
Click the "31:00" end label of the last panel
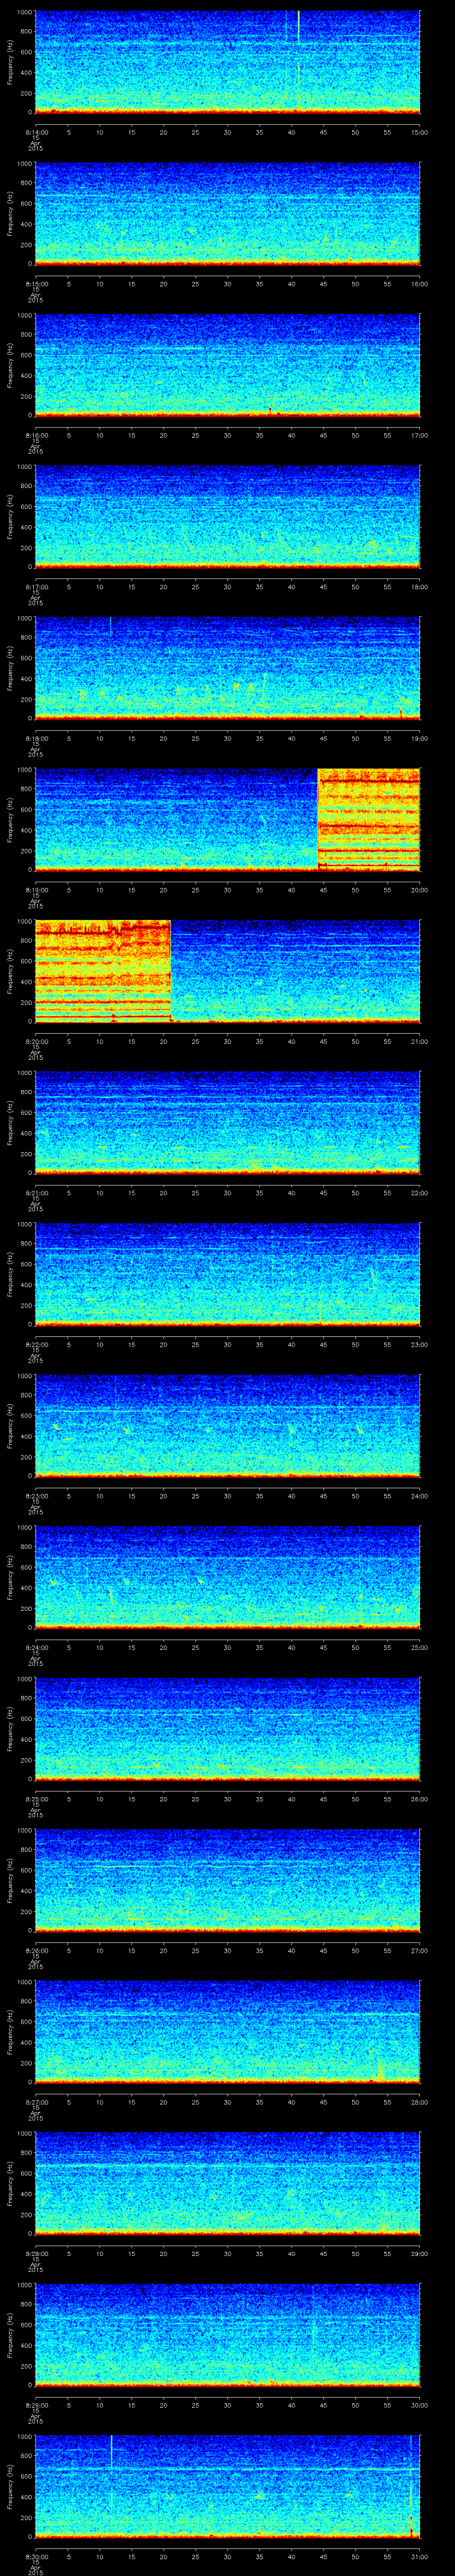click(420, 2556)
